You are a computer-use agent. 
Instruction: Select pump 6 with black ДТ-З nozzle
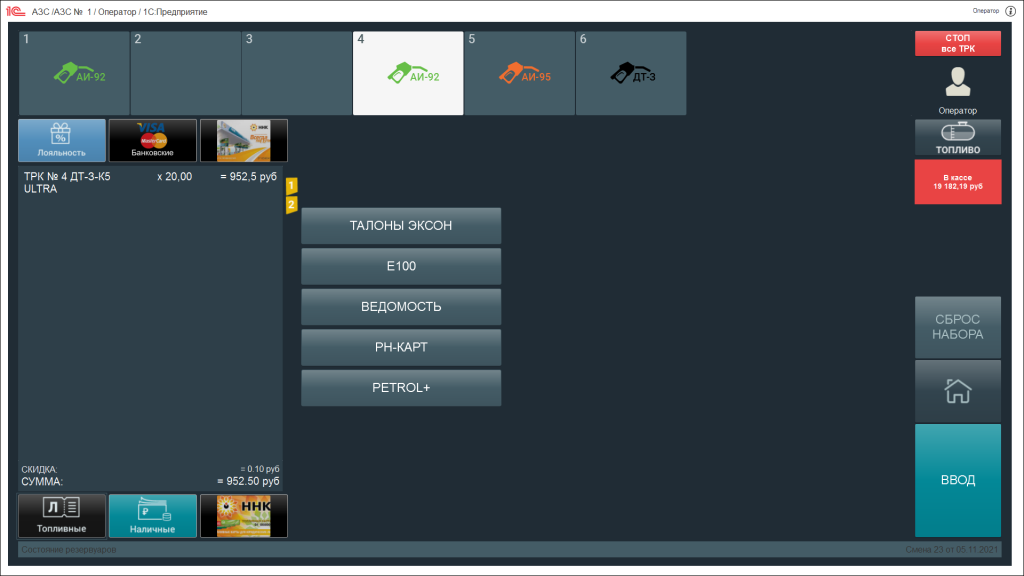[x=630, y=74]
